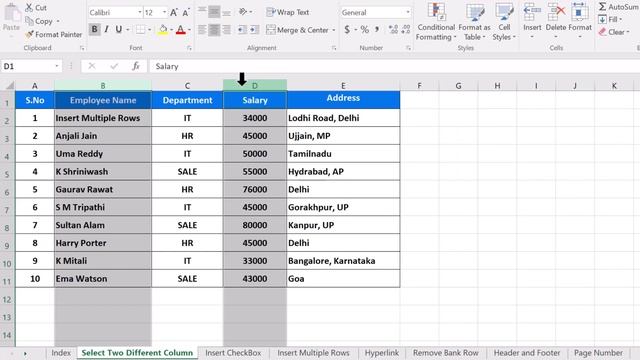Viewport: 640px width, 360px height.
Task: Click the Copy icon
Action: [x=29, y=21]
